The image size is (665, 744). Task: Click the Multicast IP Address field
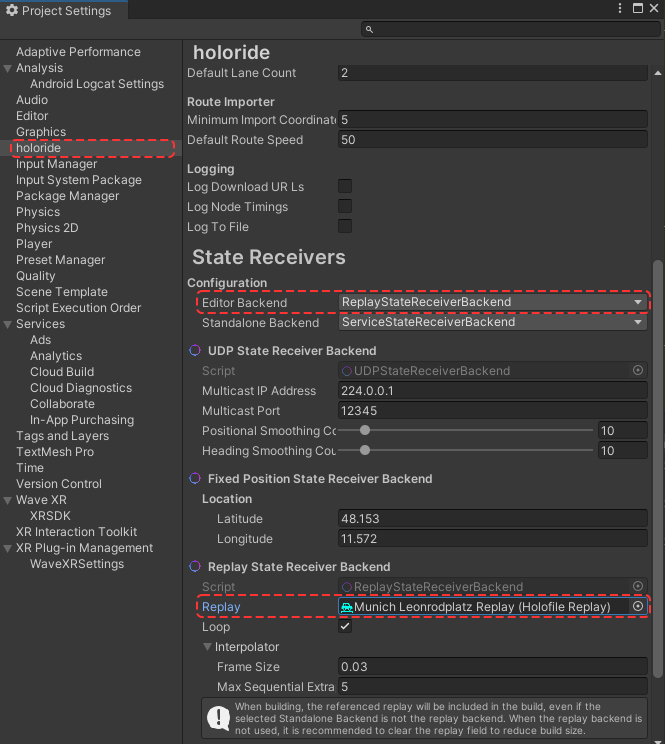(493, 391)
